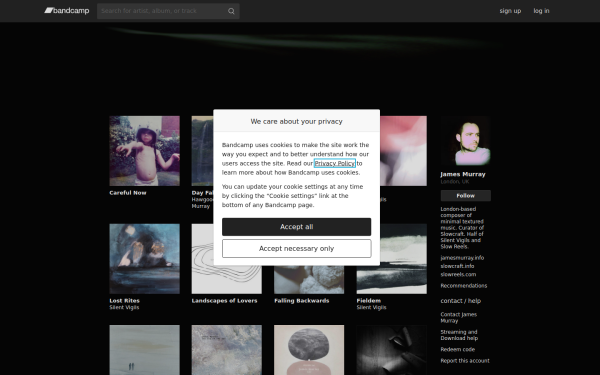Open the album cover with gray oval shape
This screenshot has width=600, height=375.
[x=309, y=350]
